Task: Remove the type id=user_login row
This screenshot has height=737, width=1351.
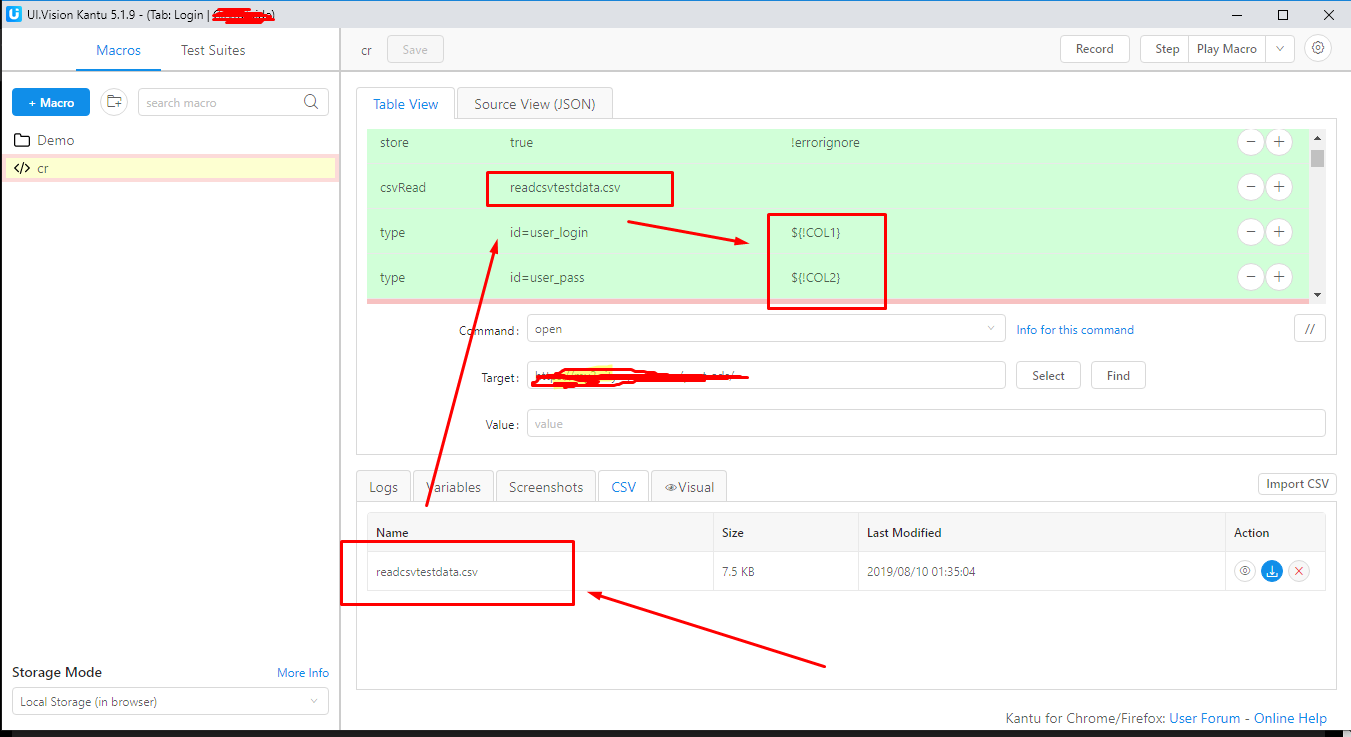Action: 1250,232
